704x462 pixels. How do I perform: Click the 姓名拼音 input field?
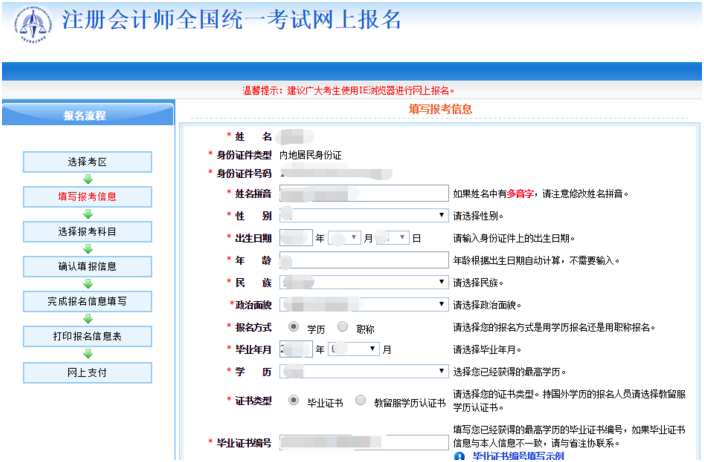coord(364,193)
